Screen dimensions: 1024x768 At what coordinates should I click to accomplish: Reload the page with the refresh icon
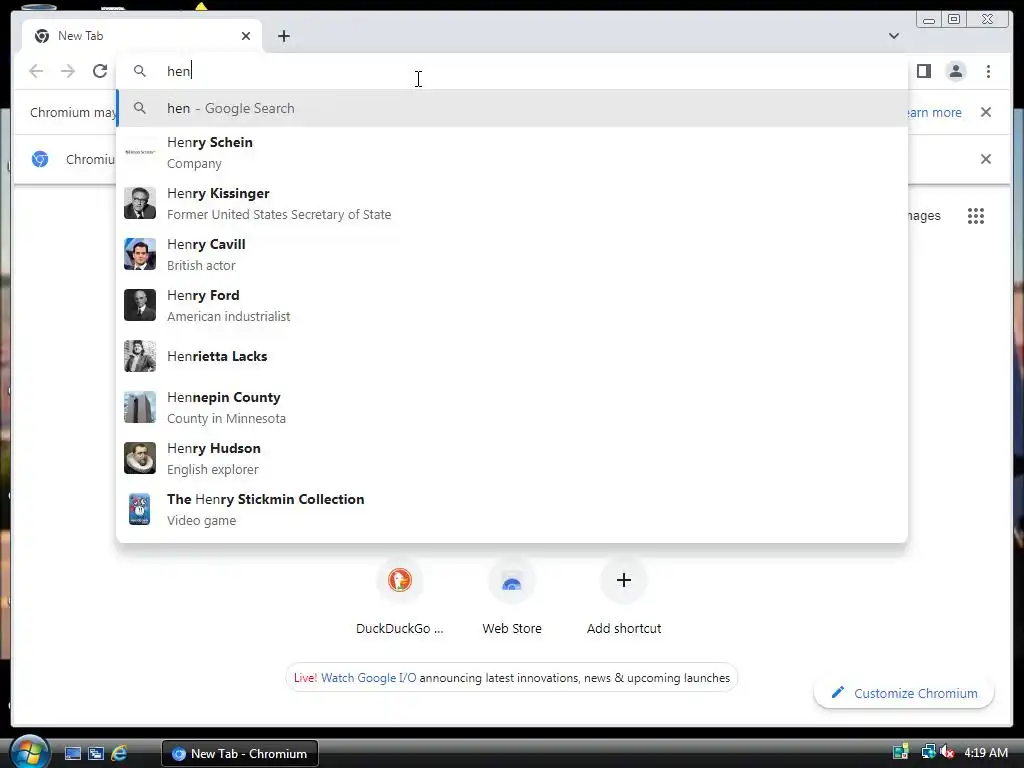point(100,71)
